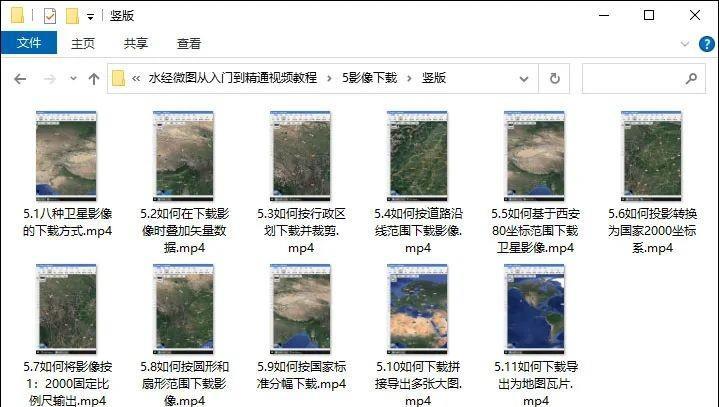719x407 pixels.
Task: Select the 5.1八种卫星影像 video thumbnail
Action: 66,156
